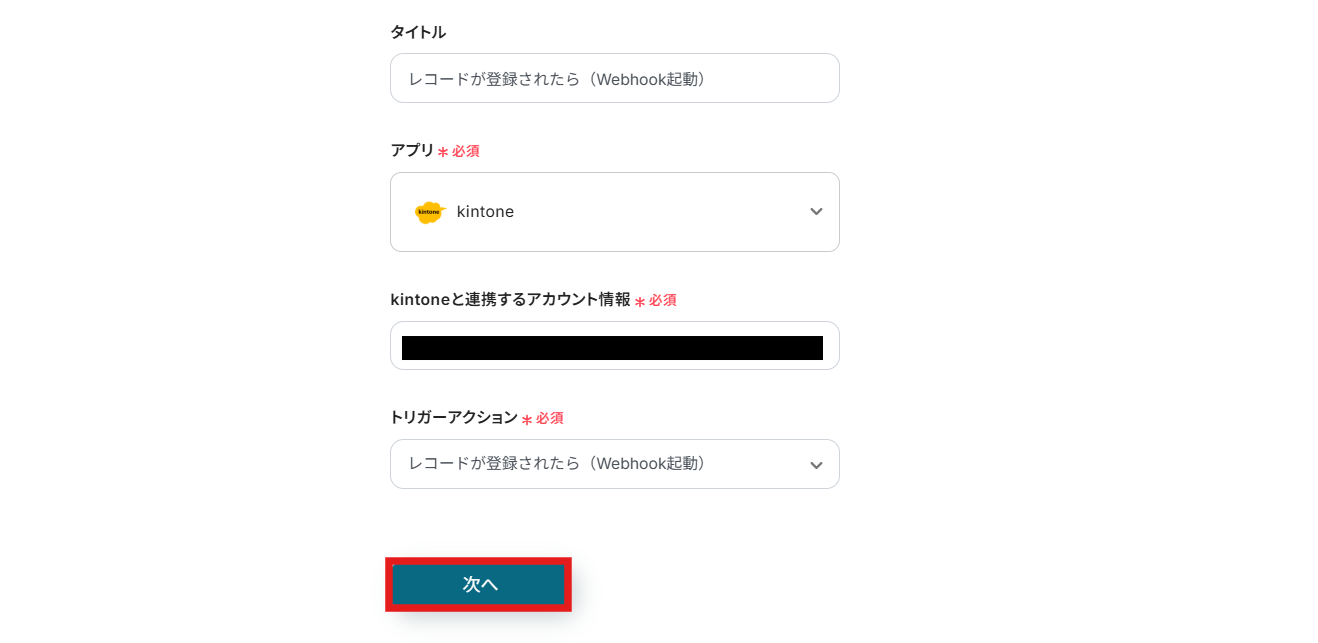Click the kintone cloud logo icon

click(429, 212)
